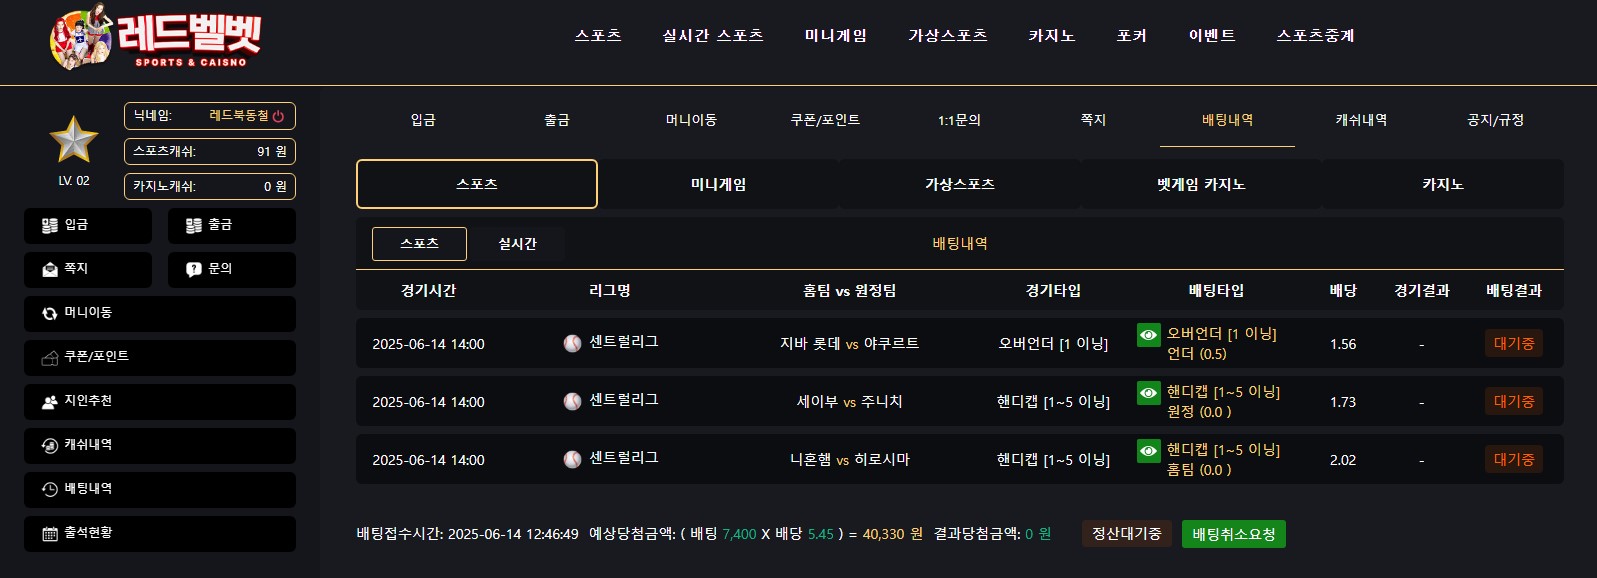Click the calendar icon for 출석현황
The height and width of the screenshot is (578, 1597).
pyautogui.click(x=50, y=533)
